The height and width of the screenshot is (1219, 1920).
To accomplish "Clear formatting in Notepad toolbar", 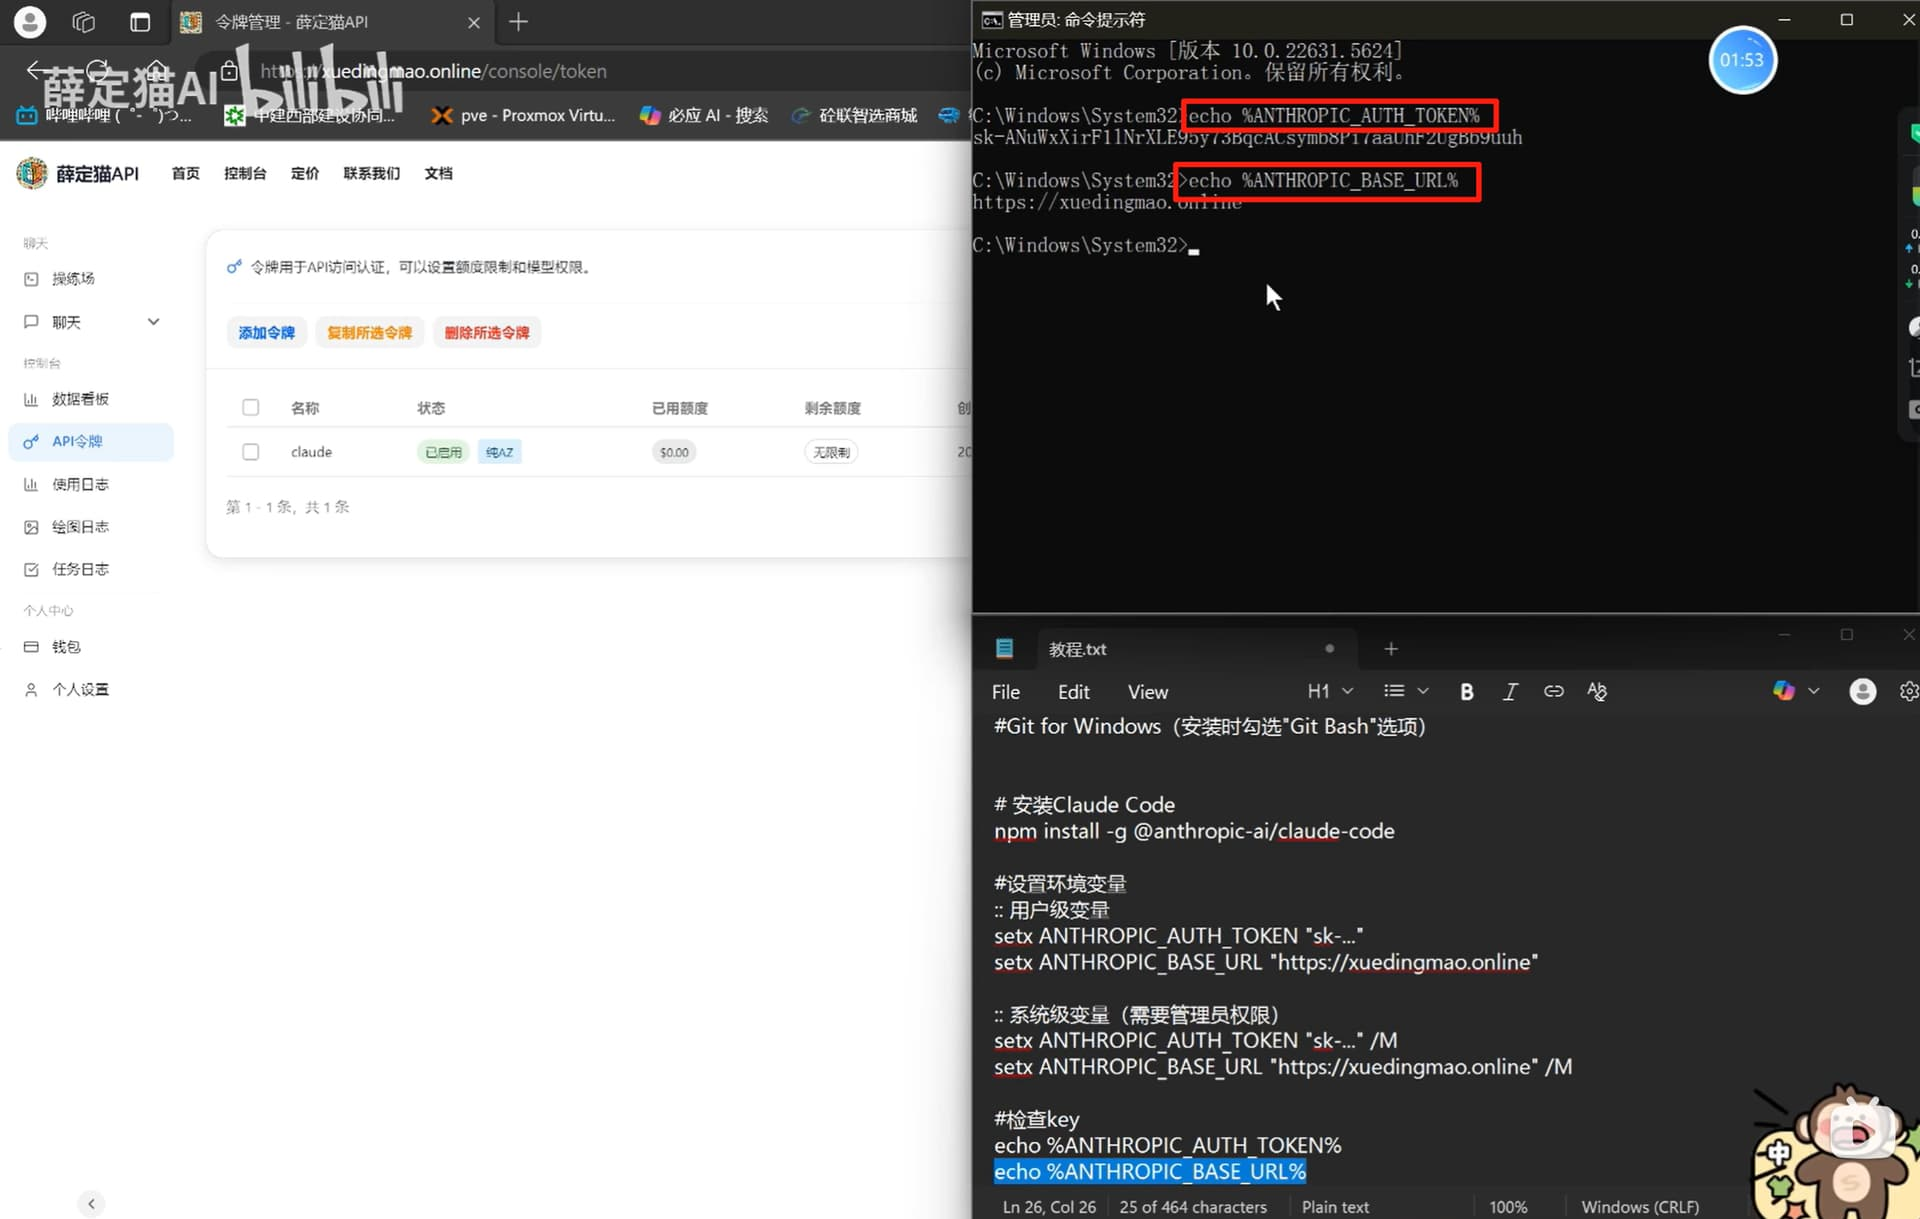I will pos(1597,691).
